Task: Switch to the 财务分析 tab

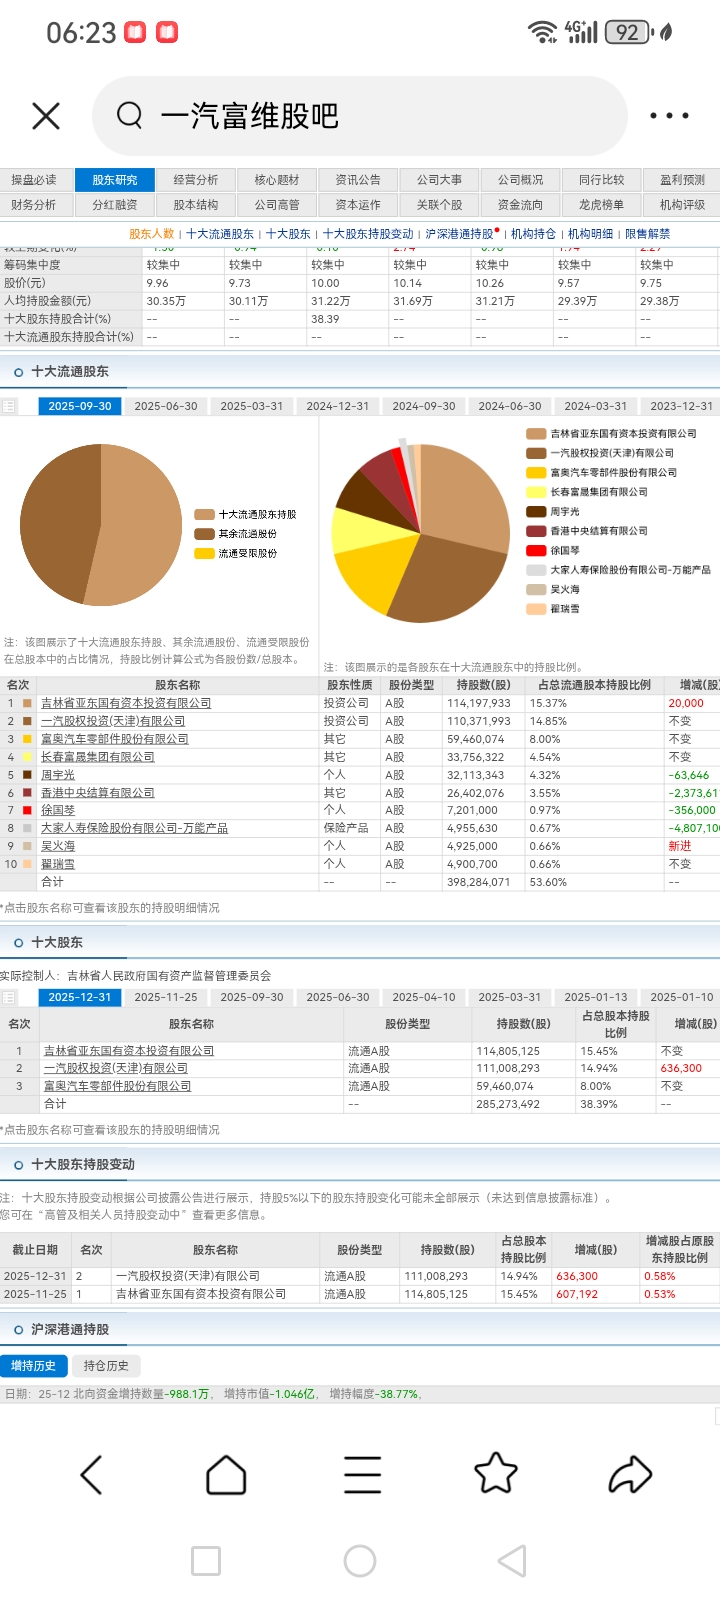Action: pos(34,205)
